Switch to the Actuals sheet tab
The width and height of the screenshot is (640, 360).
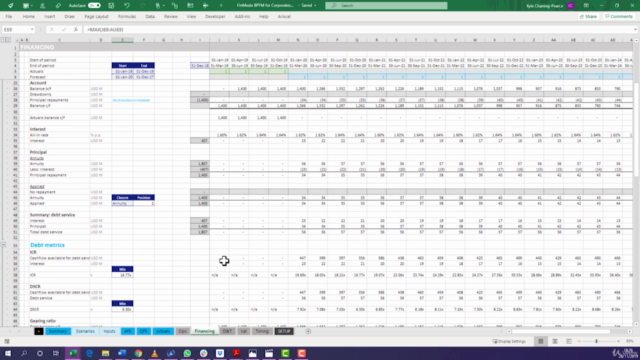click(163, 331)
